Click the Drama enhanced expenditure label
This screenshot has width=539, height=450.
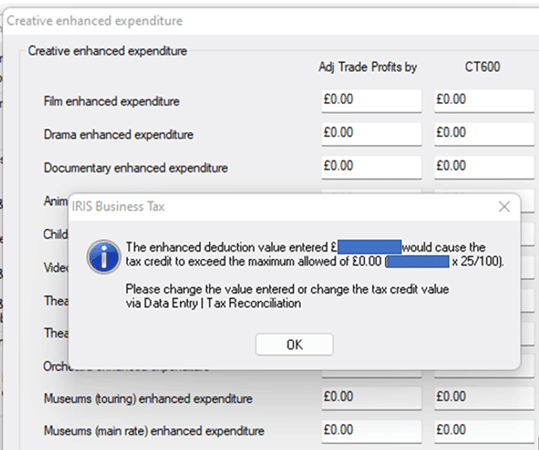(118, 134)
